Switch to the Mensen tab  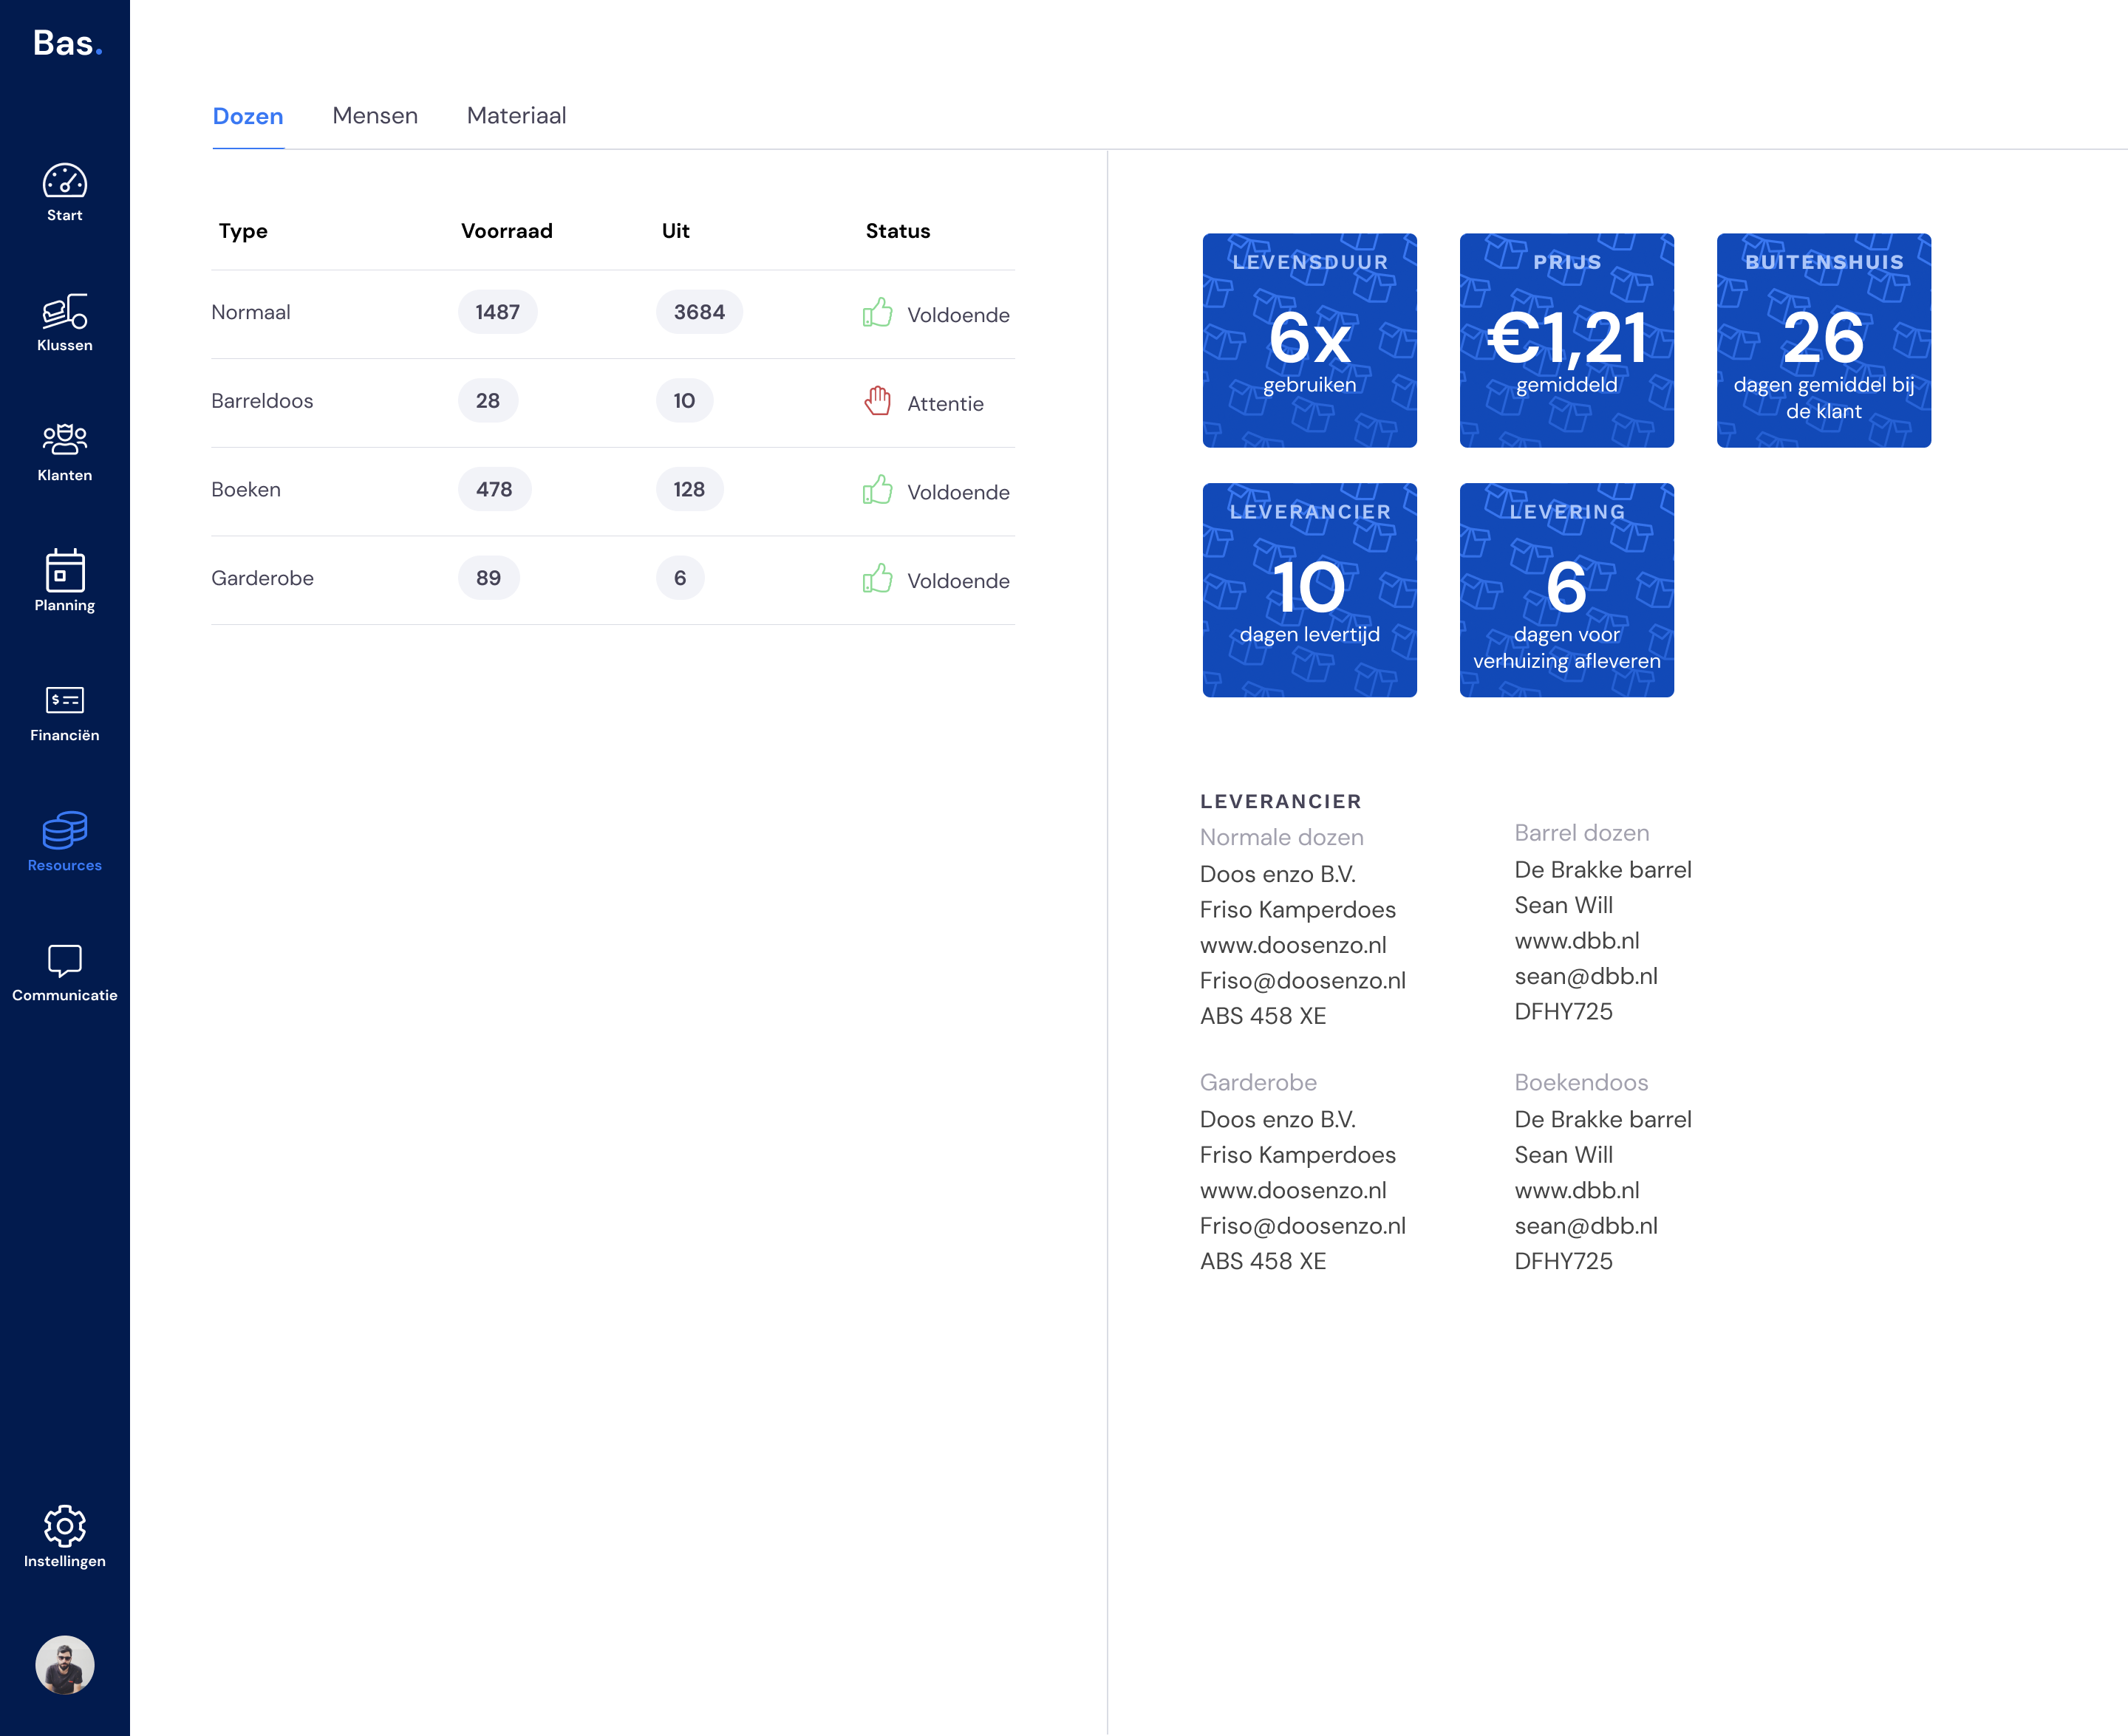pos(375,116)
